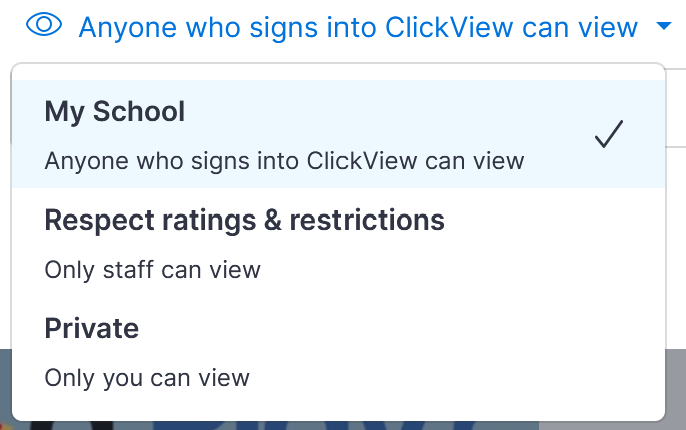Choose Respect ratings & restrictions option
The height and width of the screenshot is (430, 686).
coord(338,243)
